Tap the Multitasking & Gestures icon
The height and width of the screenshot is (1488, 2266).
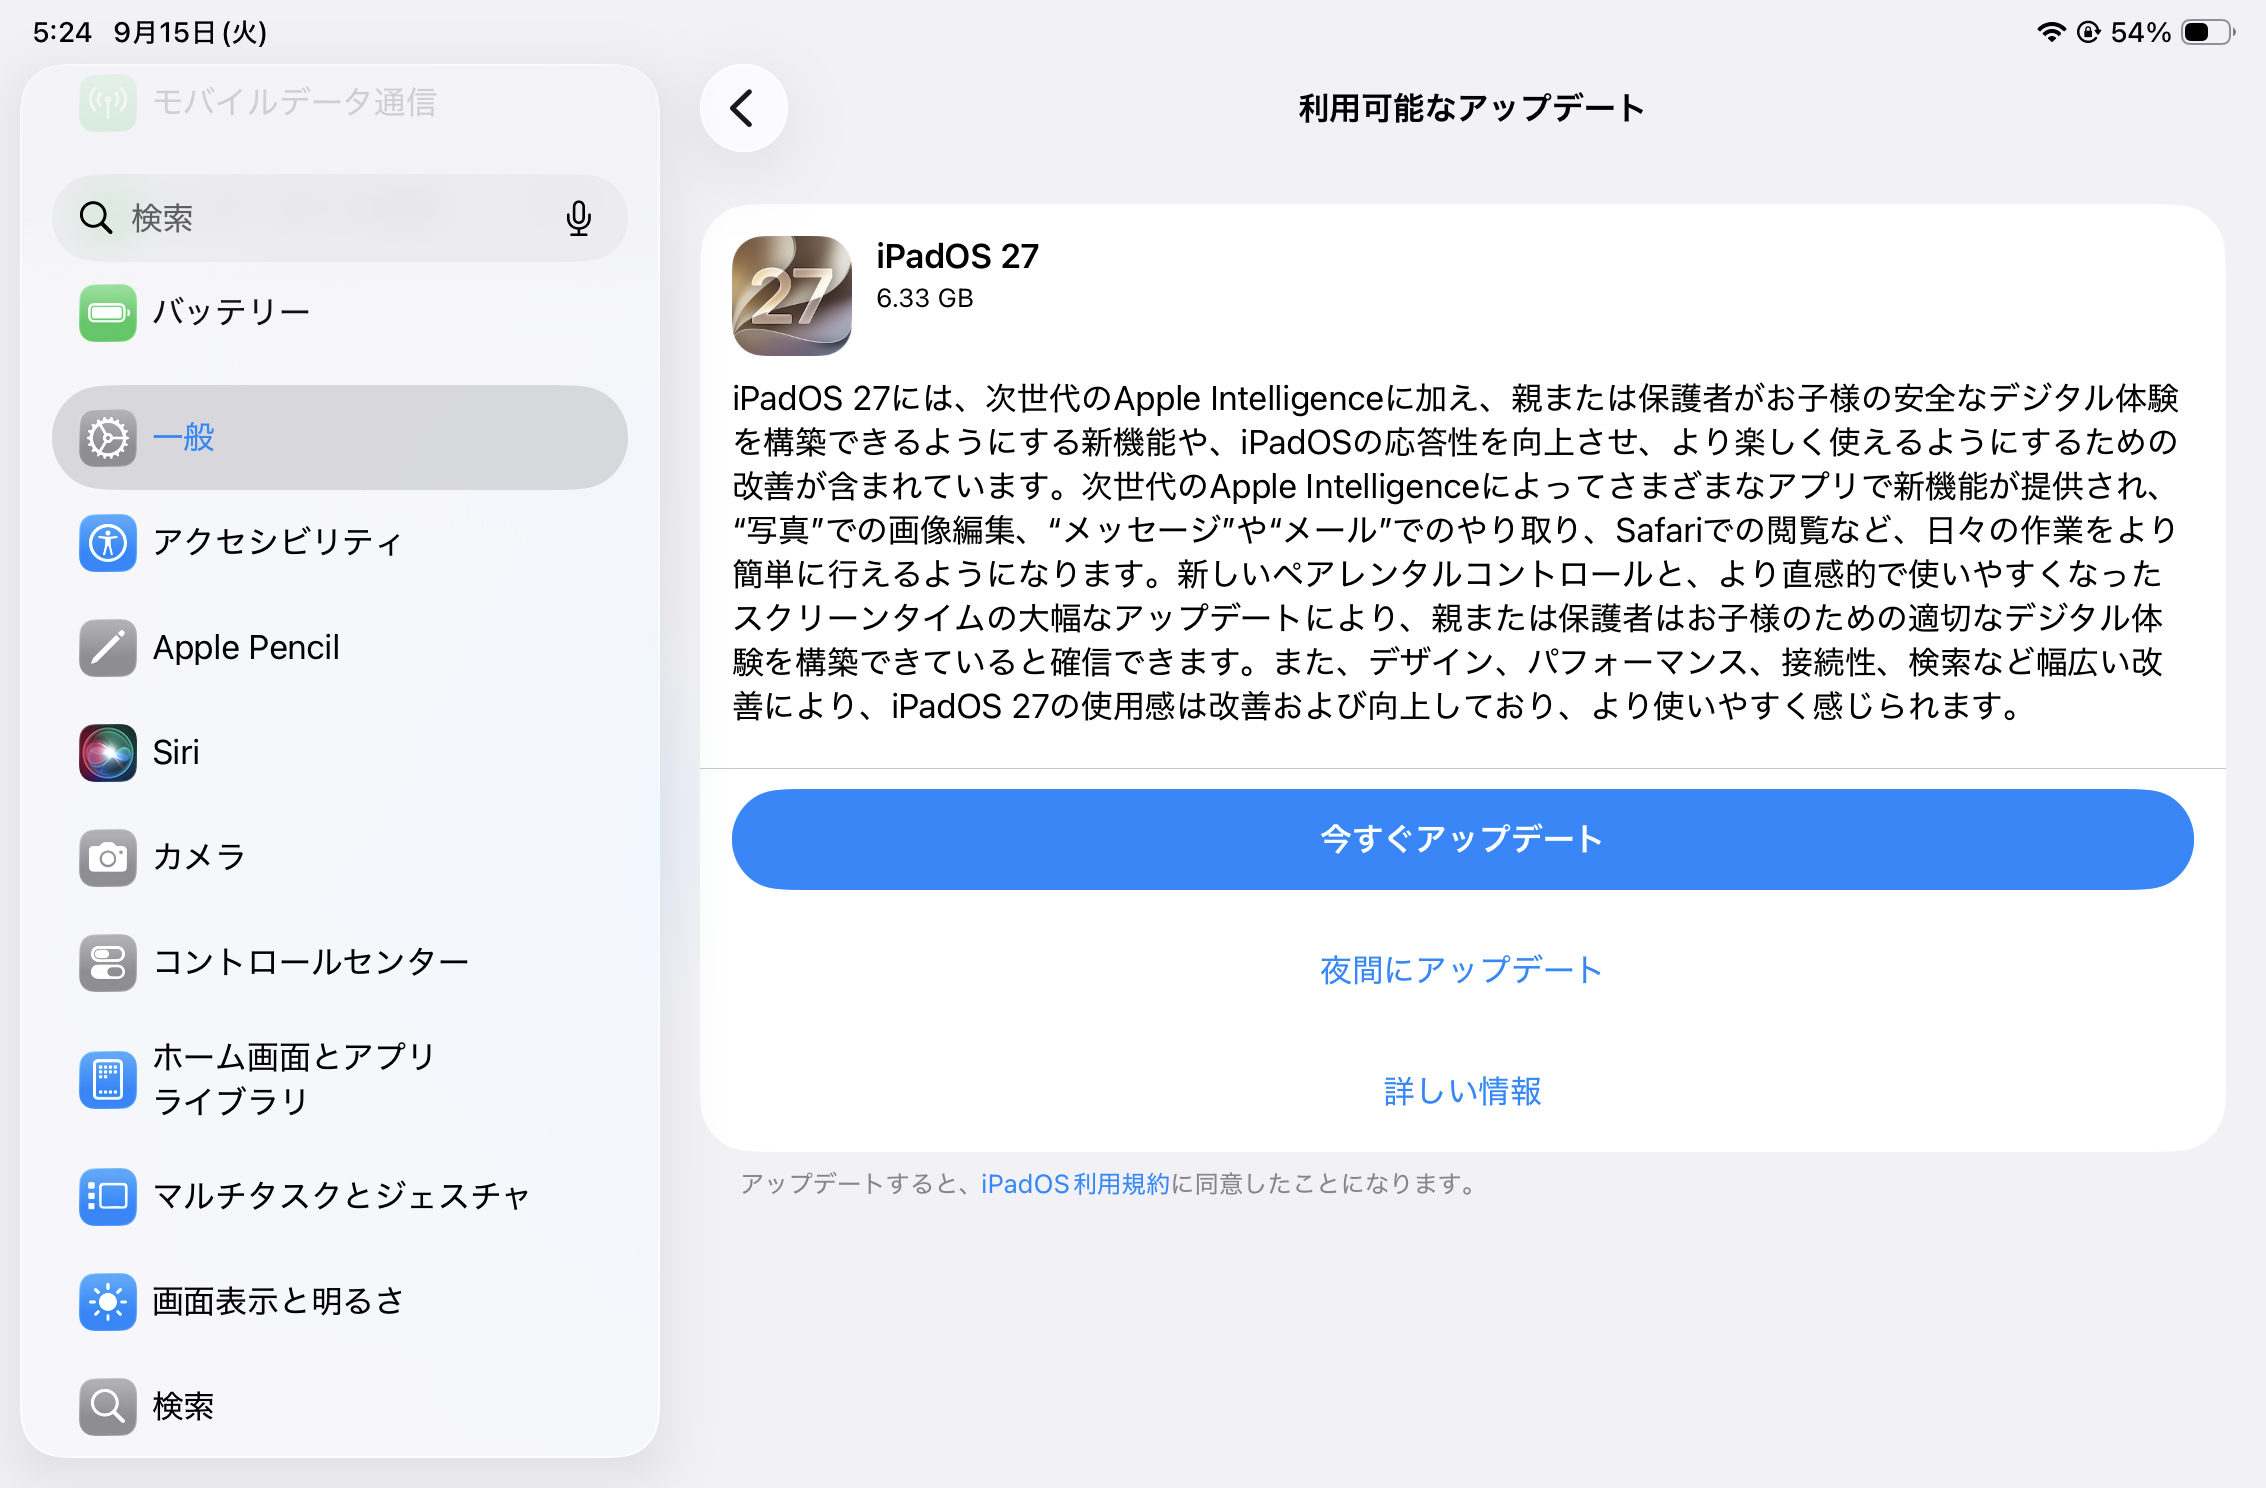pyautogui.click(x=108, y=1197)
